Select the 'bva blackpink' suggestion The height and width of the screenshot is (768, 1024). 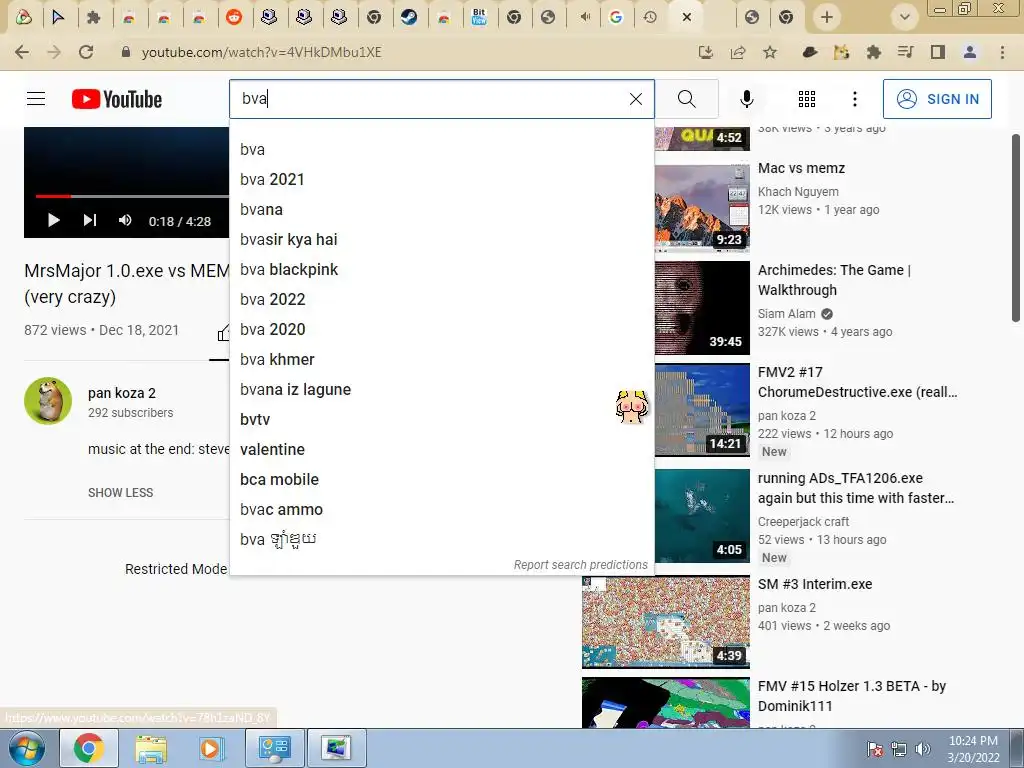pos(441,269)
